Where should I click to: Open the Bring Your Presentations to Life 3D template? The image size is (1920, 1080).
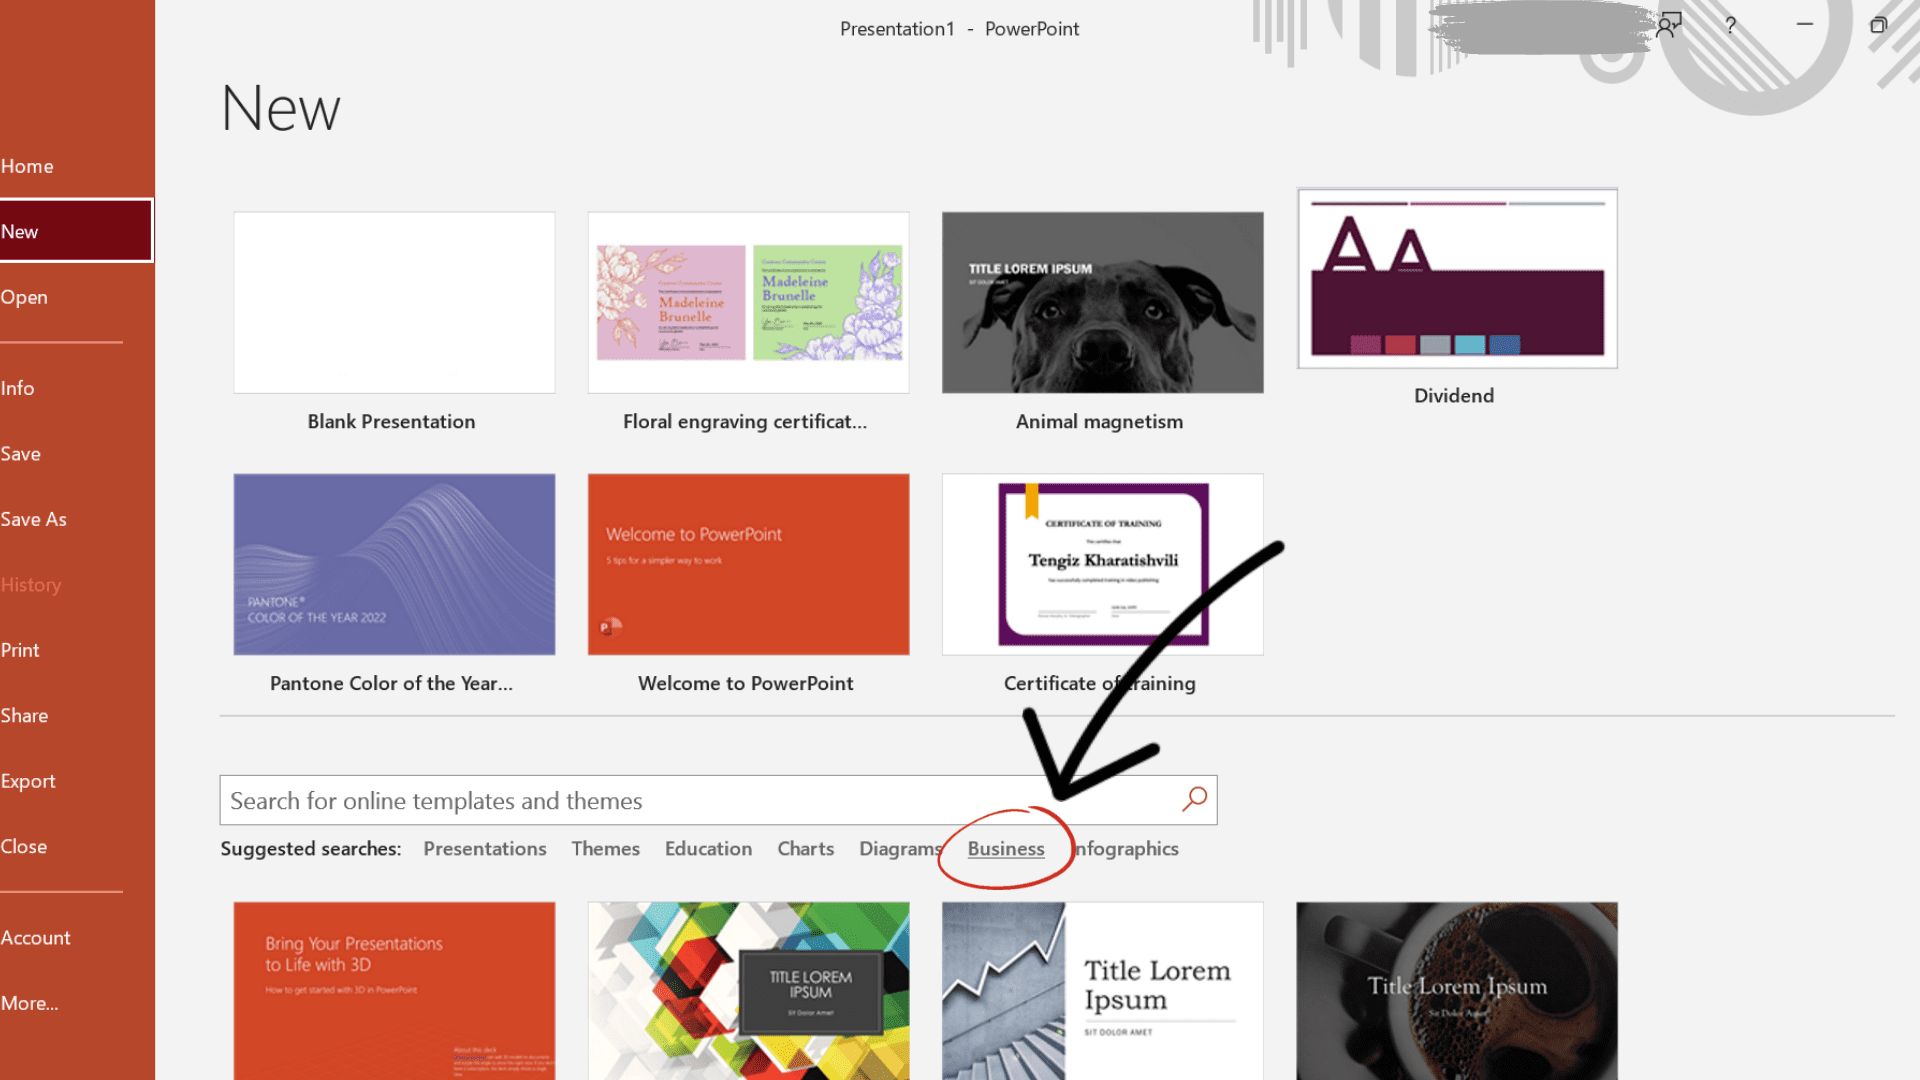coord(394,990)
